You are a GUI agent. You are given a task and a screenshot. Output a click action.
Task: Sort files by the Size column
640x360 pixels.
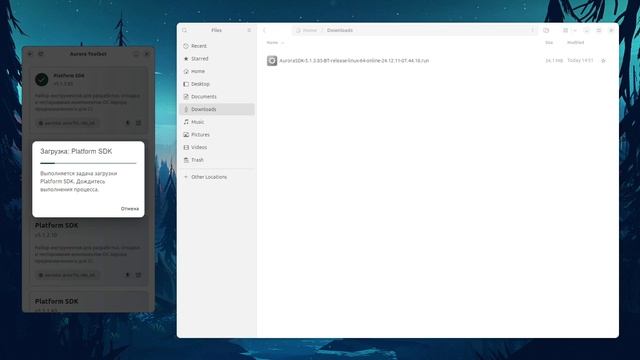click(x=549, y=42)
